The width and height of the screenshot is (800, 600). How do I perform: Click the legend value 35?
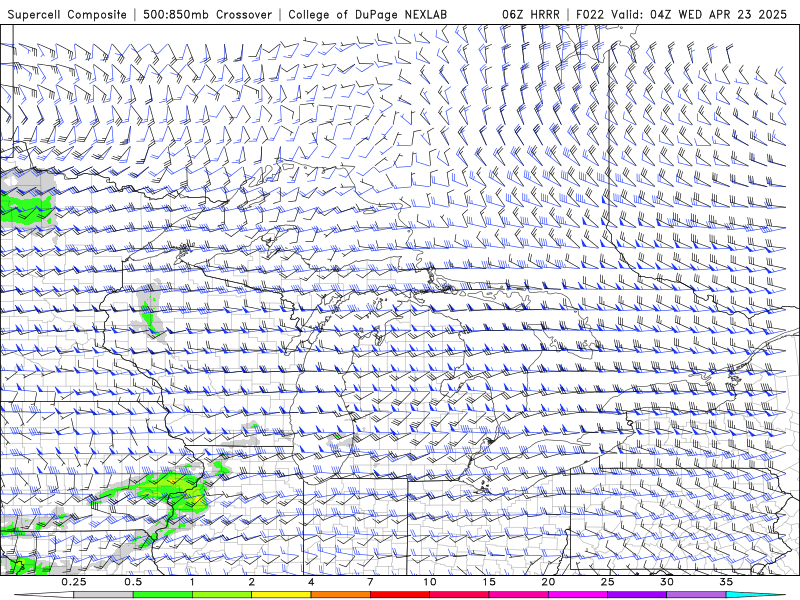pos(726,582)
